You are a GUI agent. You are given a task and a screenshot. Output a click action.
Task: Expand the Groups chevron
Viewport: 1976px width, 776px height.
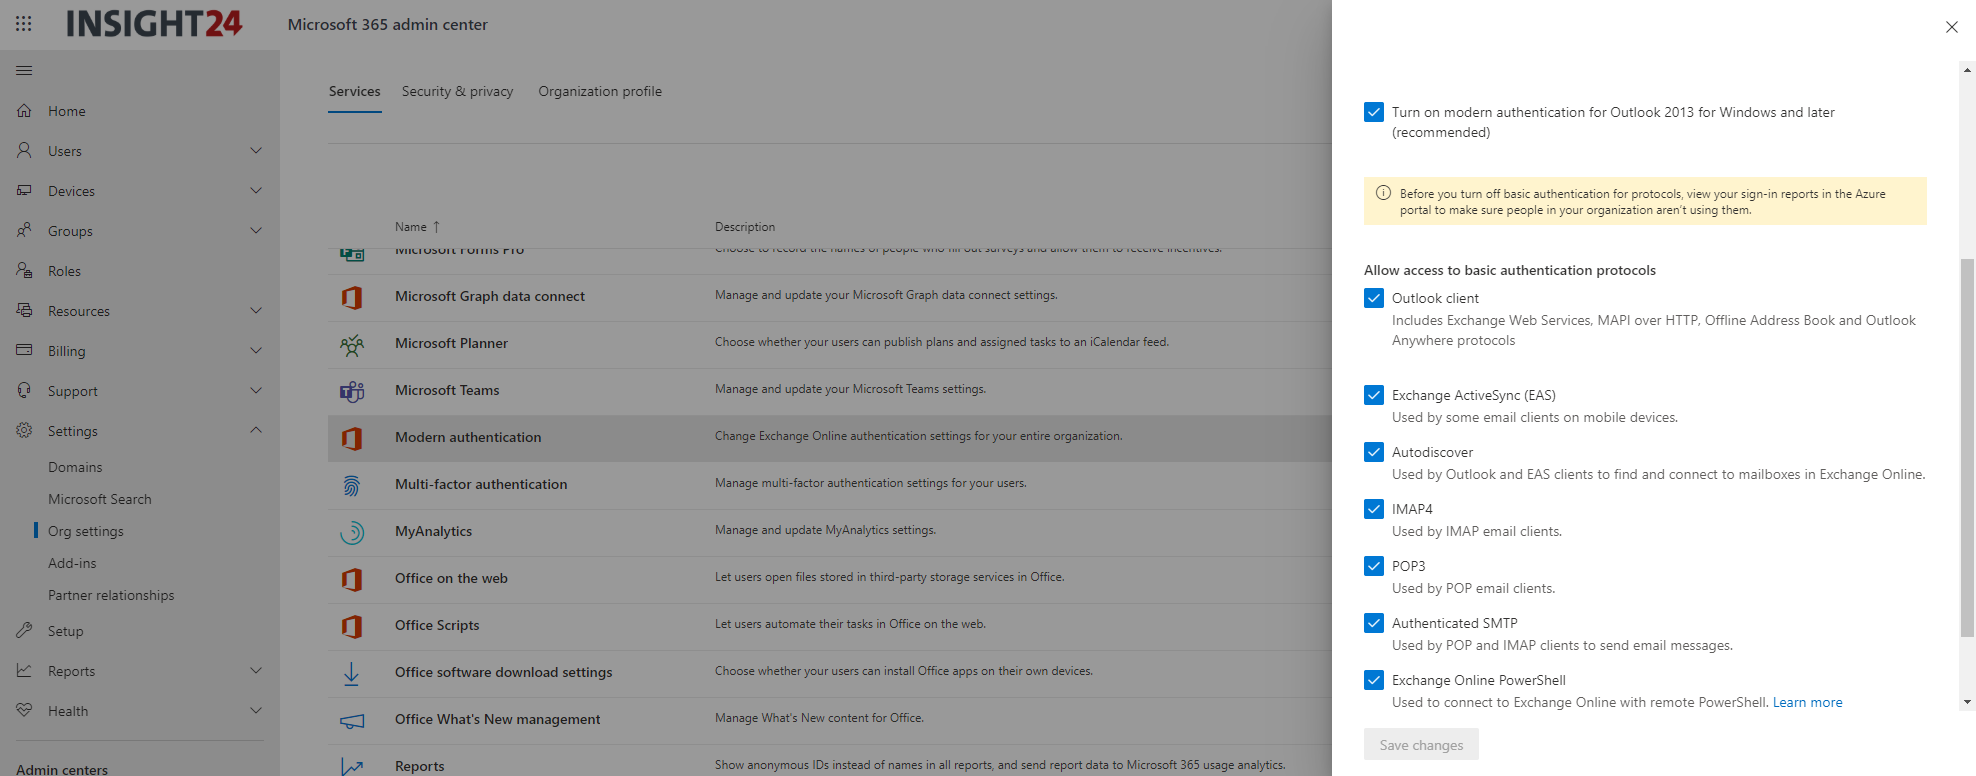point(256,230)
